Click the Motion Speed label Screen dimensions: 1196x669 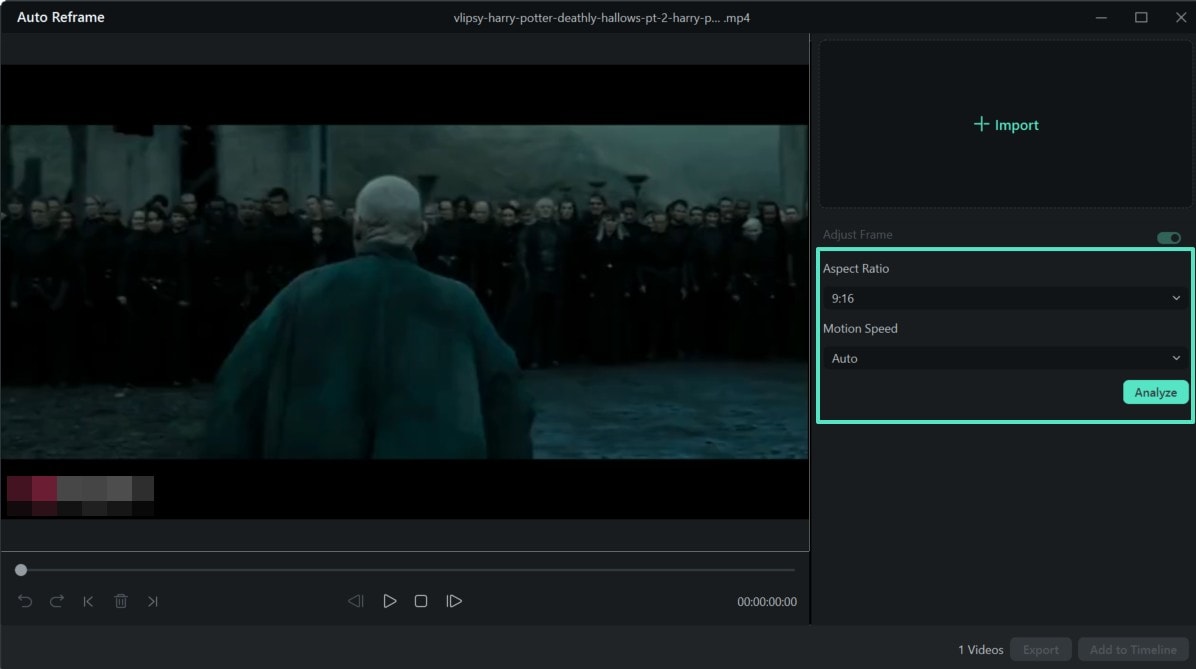860,329
